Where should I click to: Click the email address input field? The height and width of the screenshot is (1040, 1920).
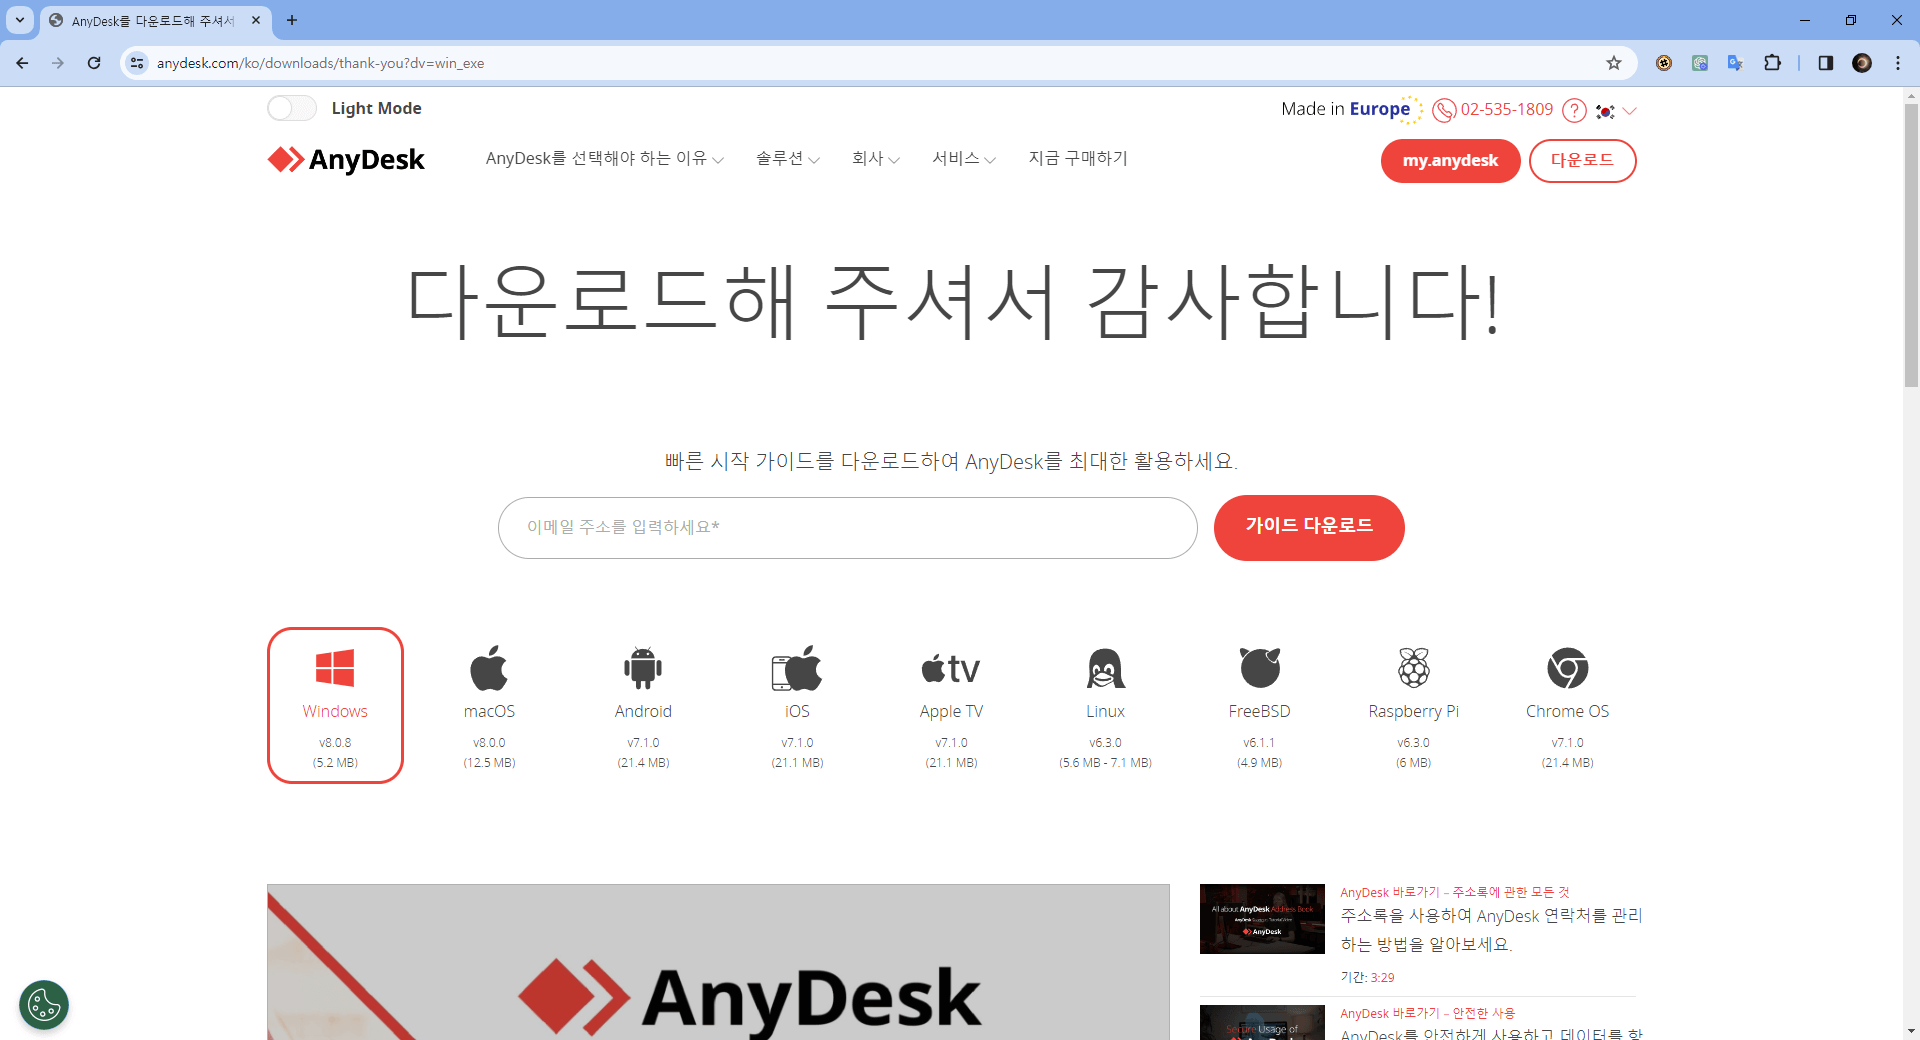(848, 527)
